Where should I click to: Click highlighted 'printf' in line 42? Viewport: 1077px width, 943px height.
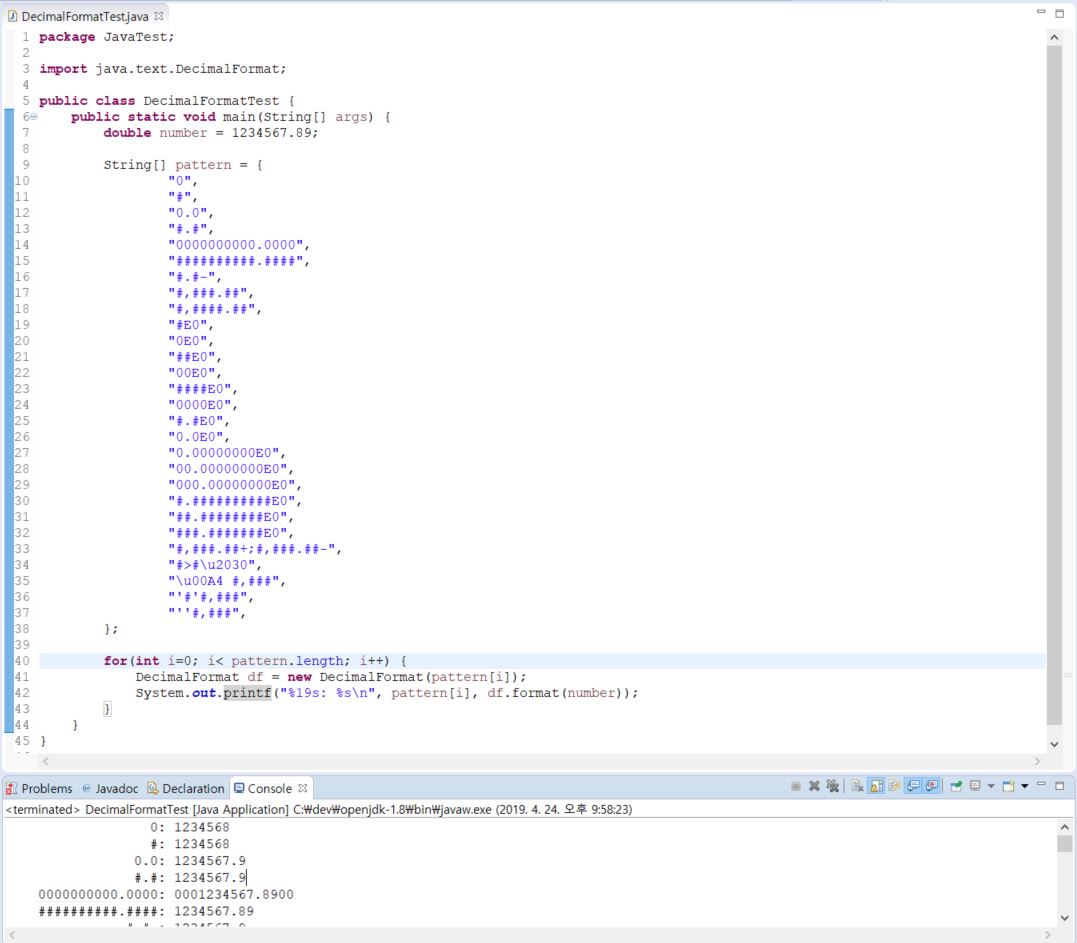[x=247, y=693]
